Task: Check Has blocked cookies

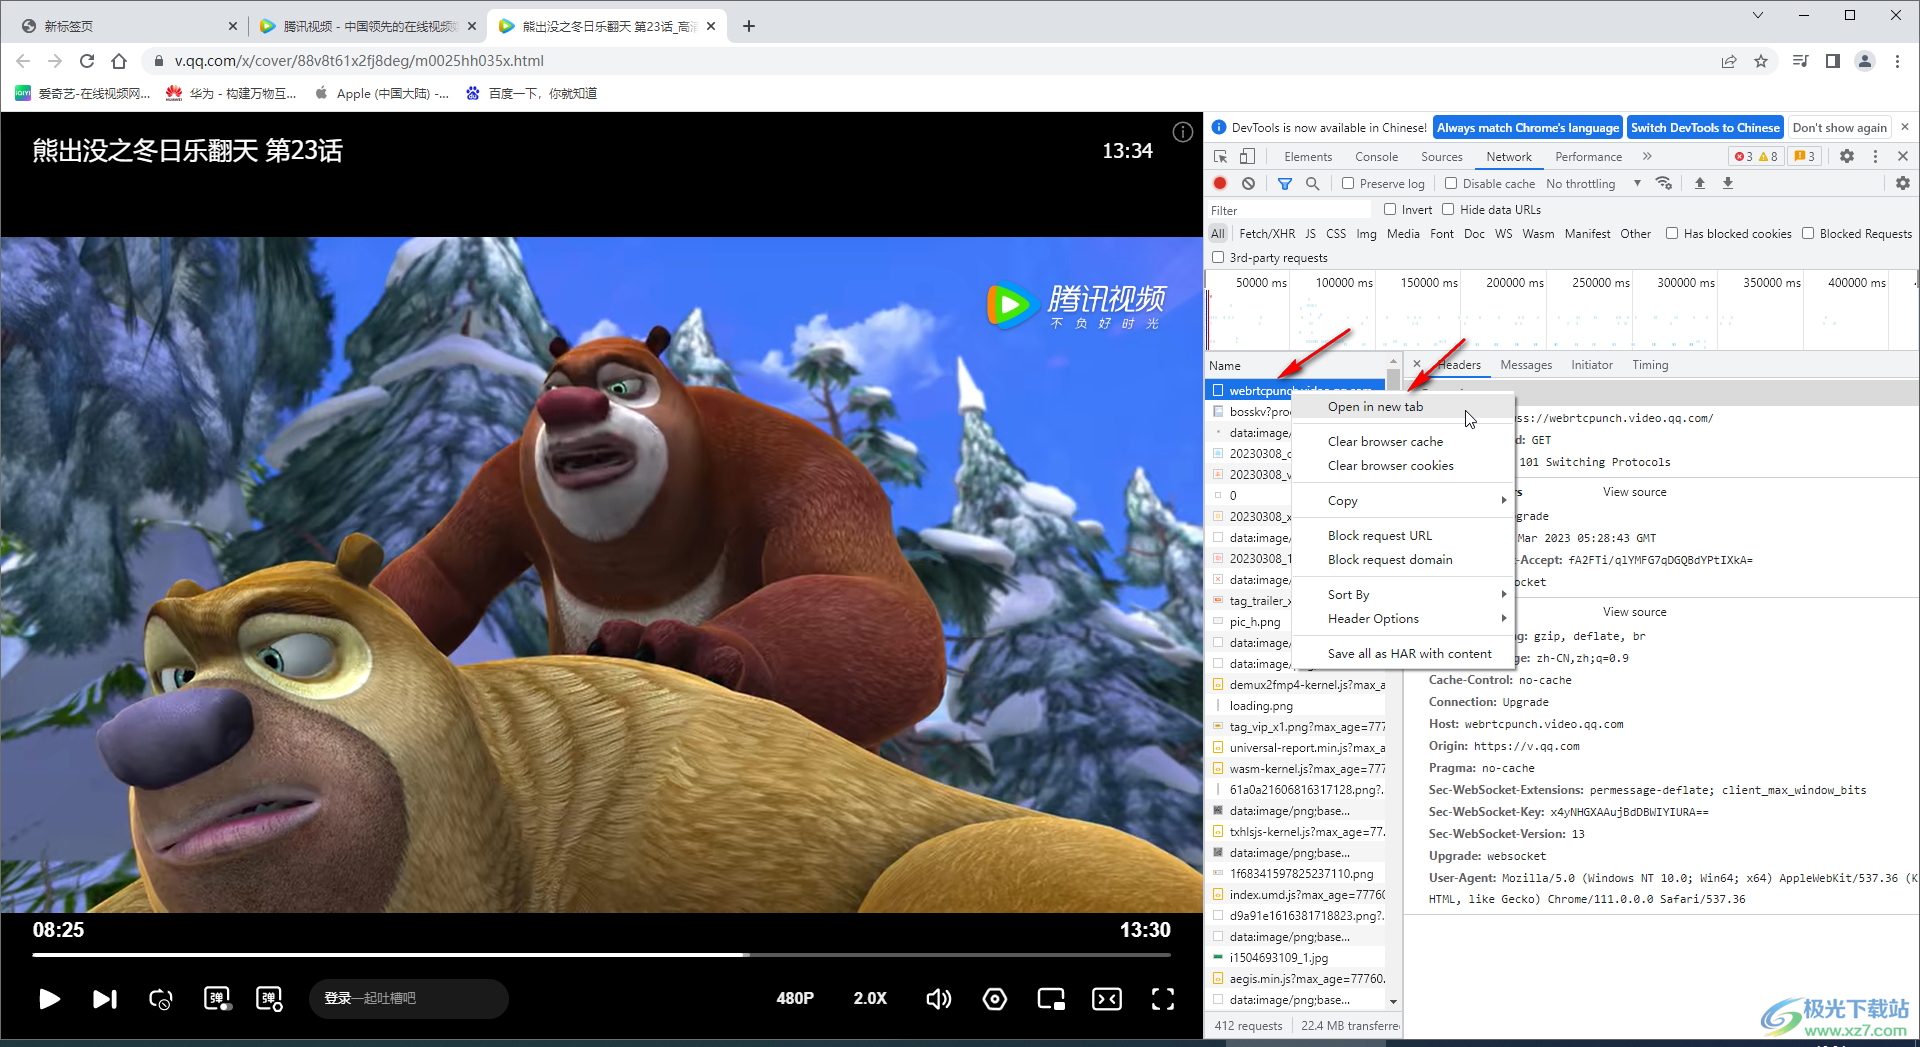Action: (x=1672, y=233)
